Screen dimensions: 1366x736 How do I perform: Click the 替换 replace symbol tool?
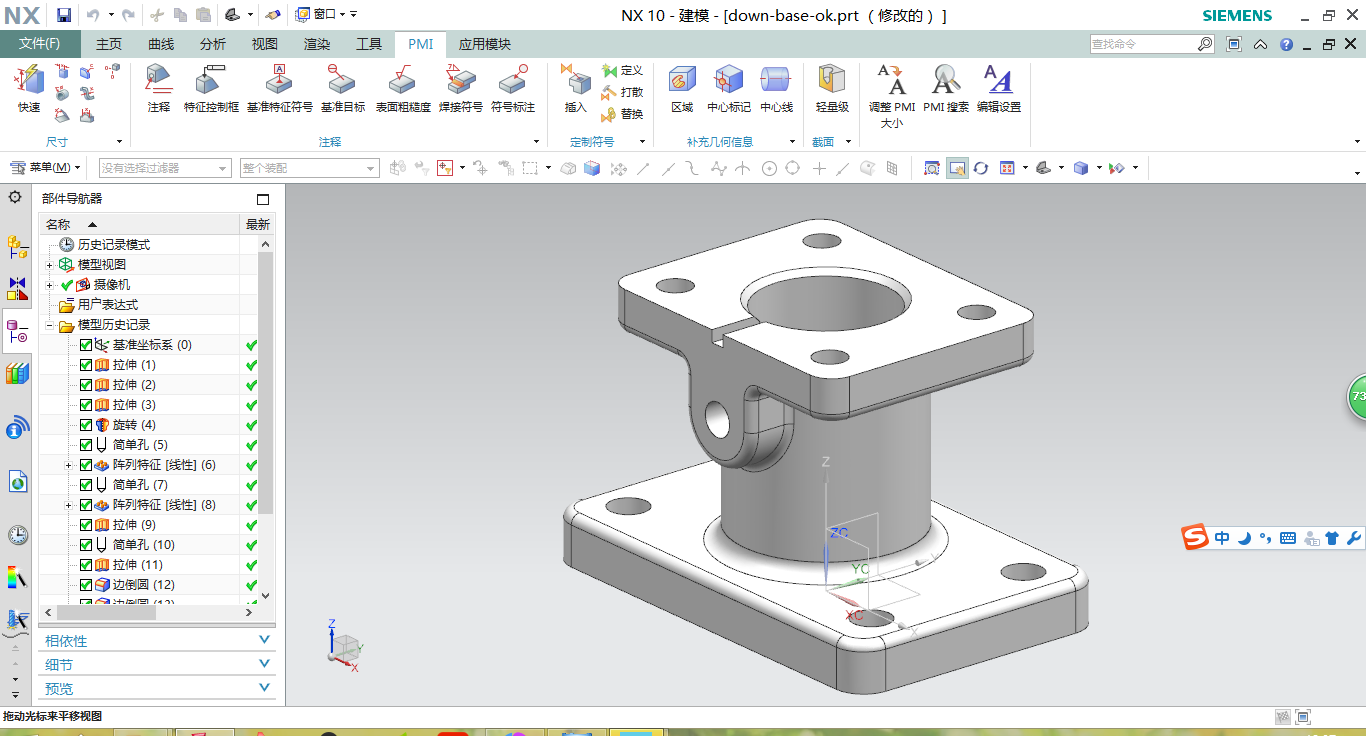tap(622, 114)
